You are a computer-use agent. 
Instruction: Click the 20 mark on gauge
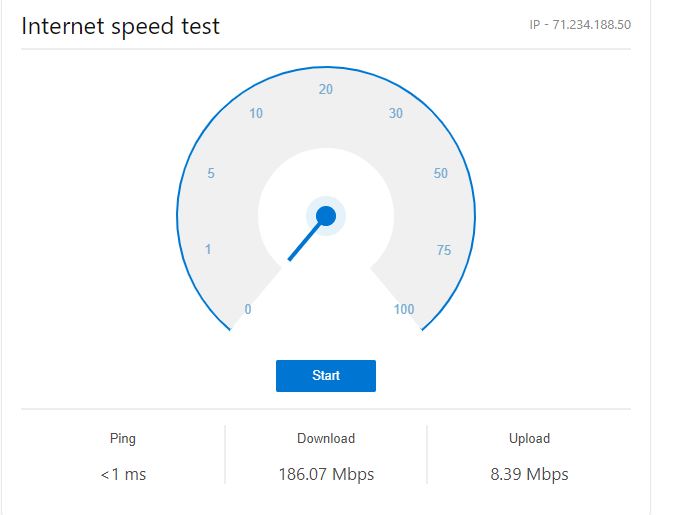click(x=326, y=89)
